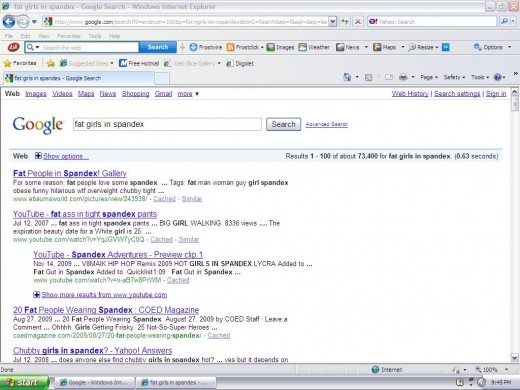Screen dimensions: 520x390
Task: Open the File menu
Action: [9, 36]
